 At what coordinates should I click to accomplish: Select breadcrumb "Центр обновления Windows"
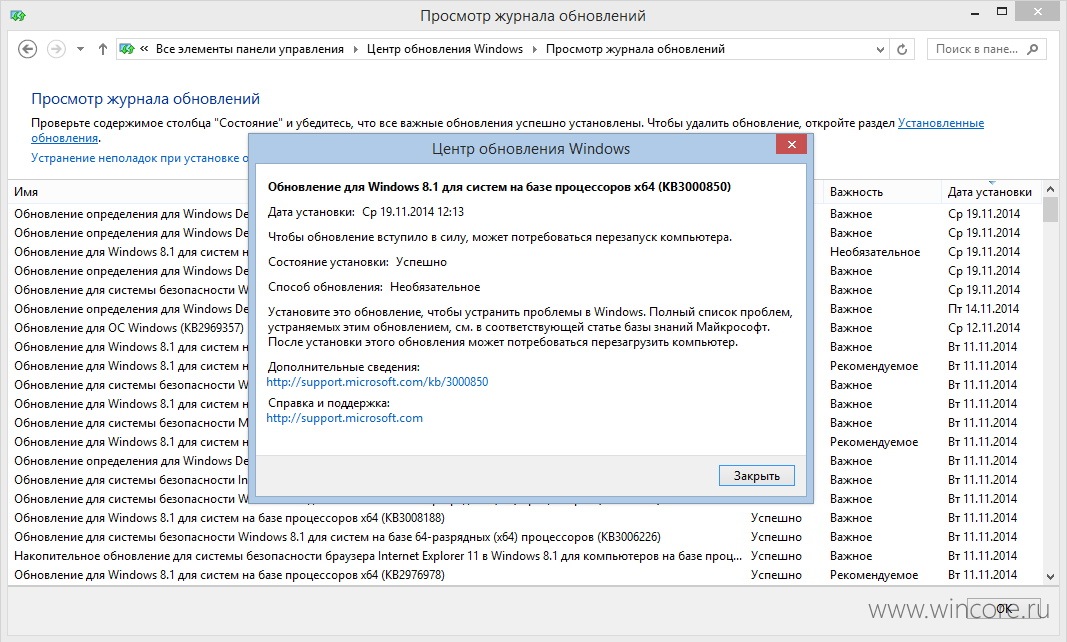coord(445,49)
